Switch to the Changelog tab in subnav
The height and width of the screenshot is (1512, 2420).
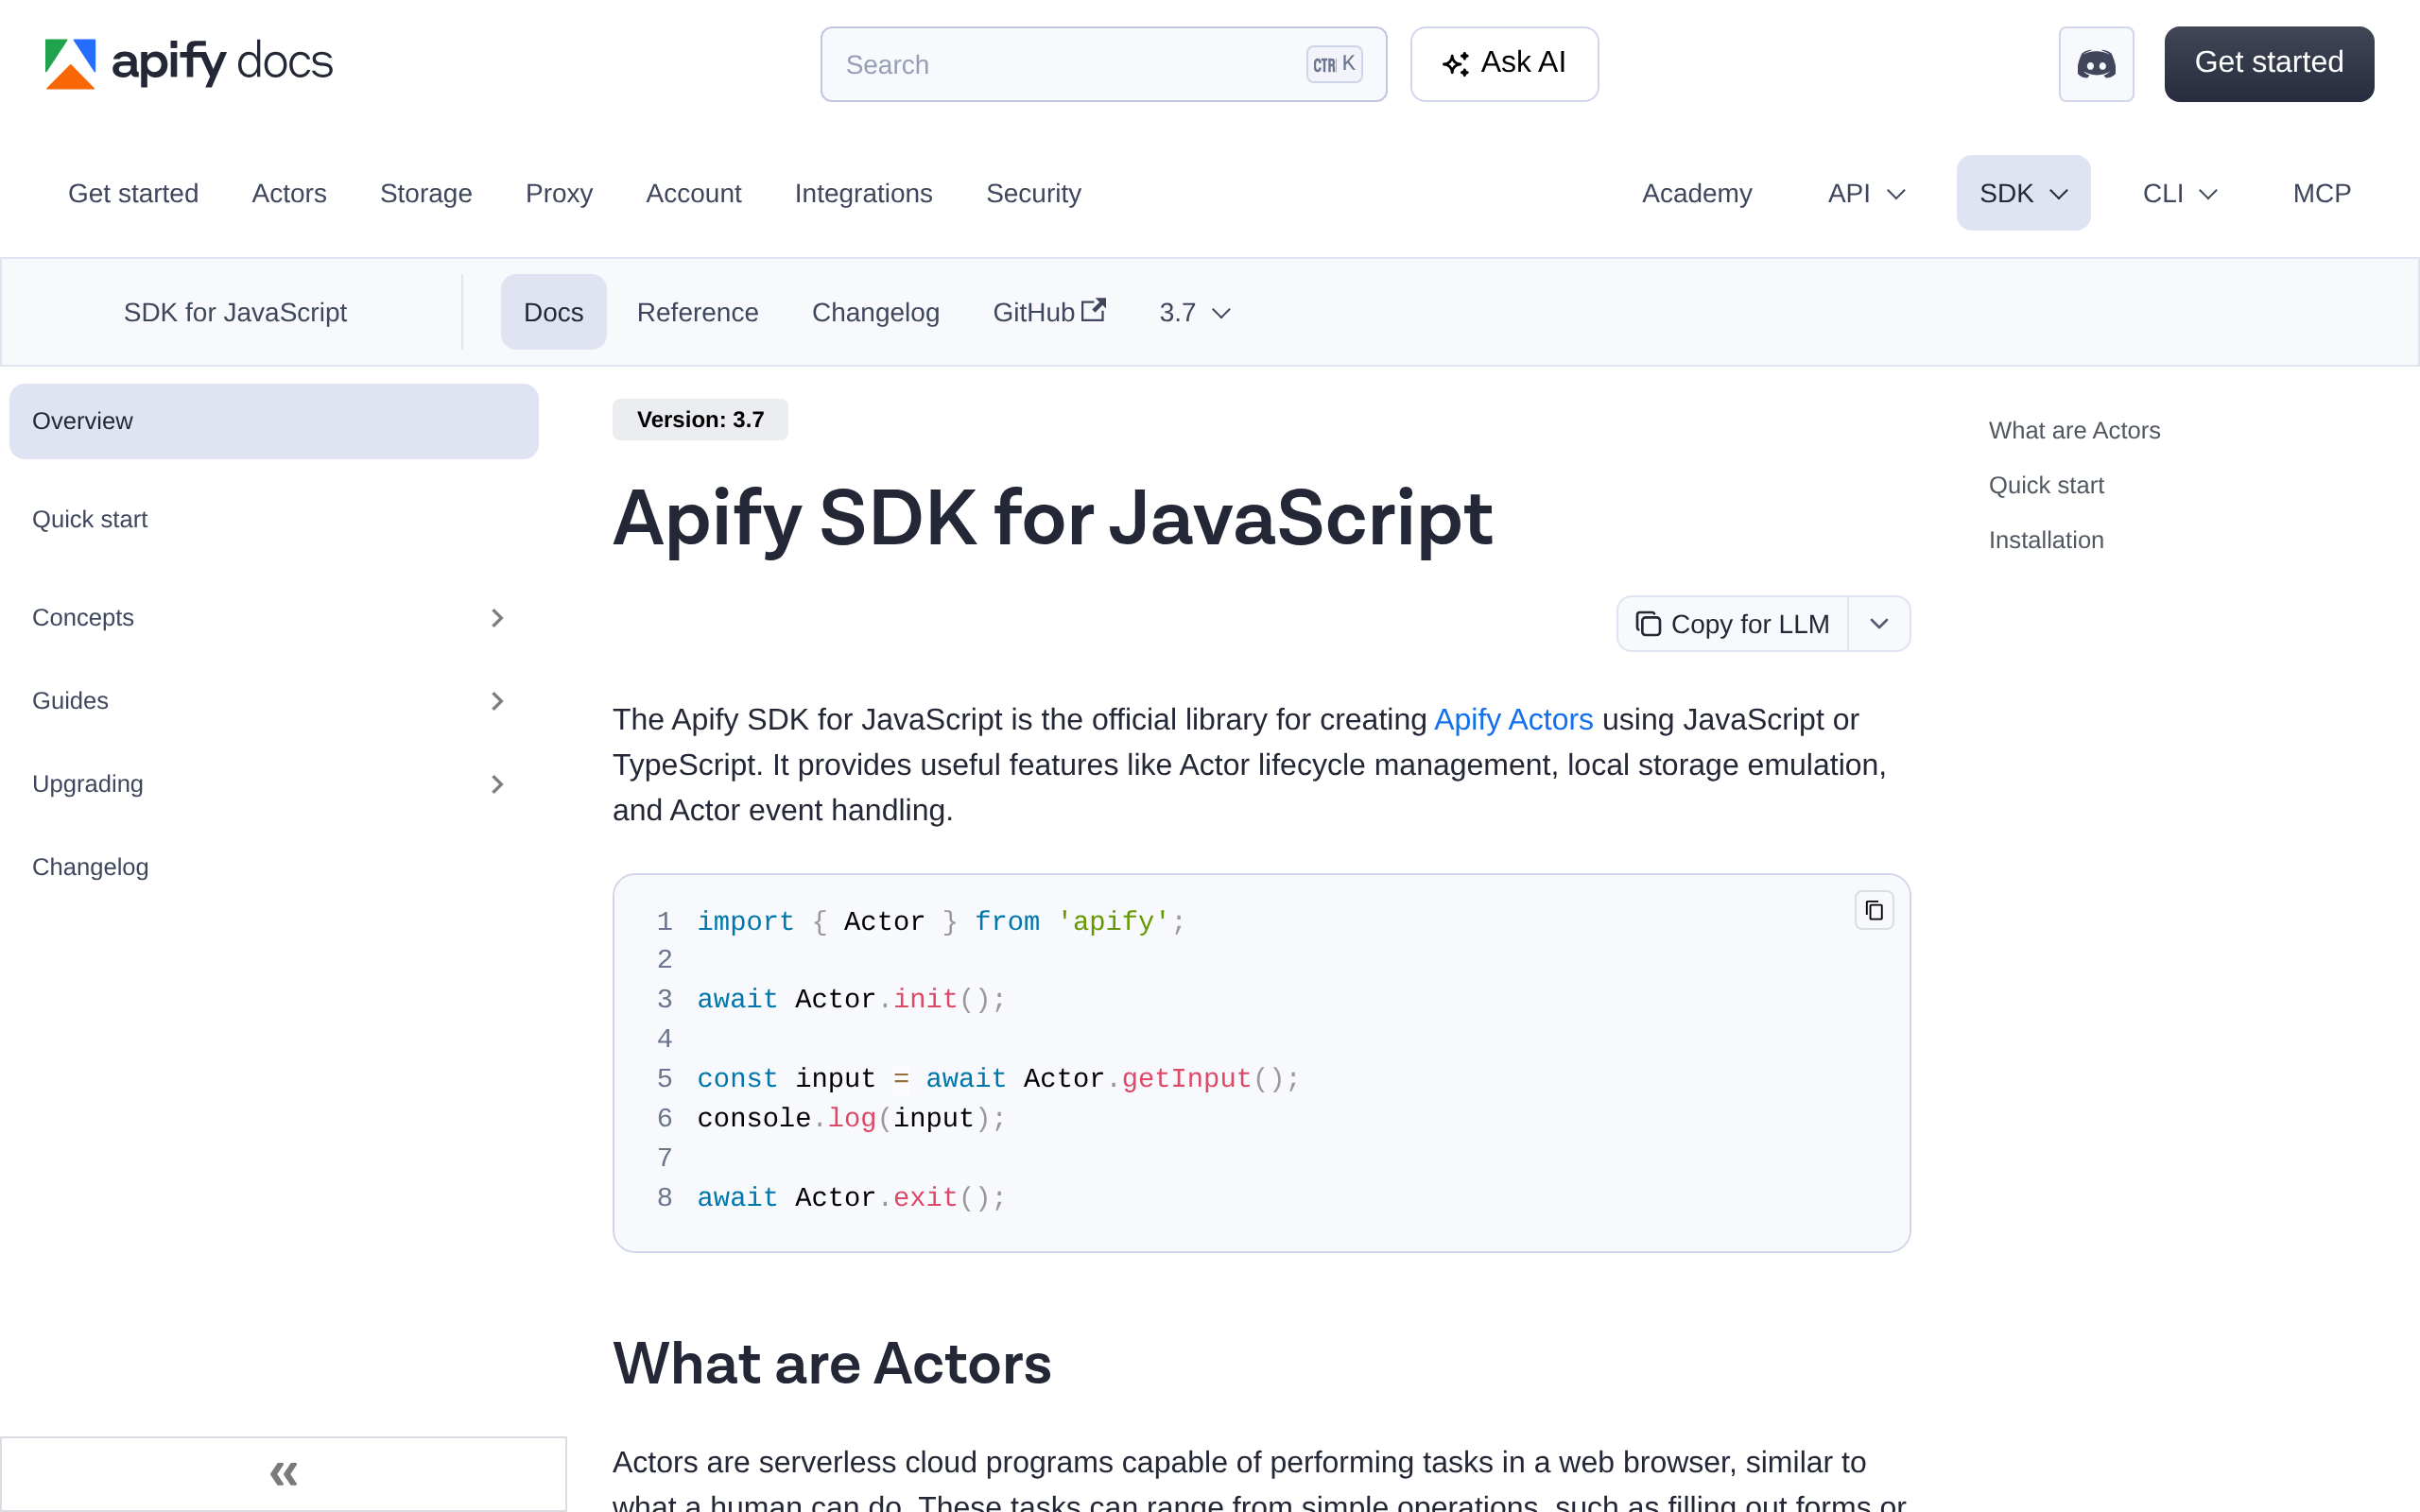point(875,312)
